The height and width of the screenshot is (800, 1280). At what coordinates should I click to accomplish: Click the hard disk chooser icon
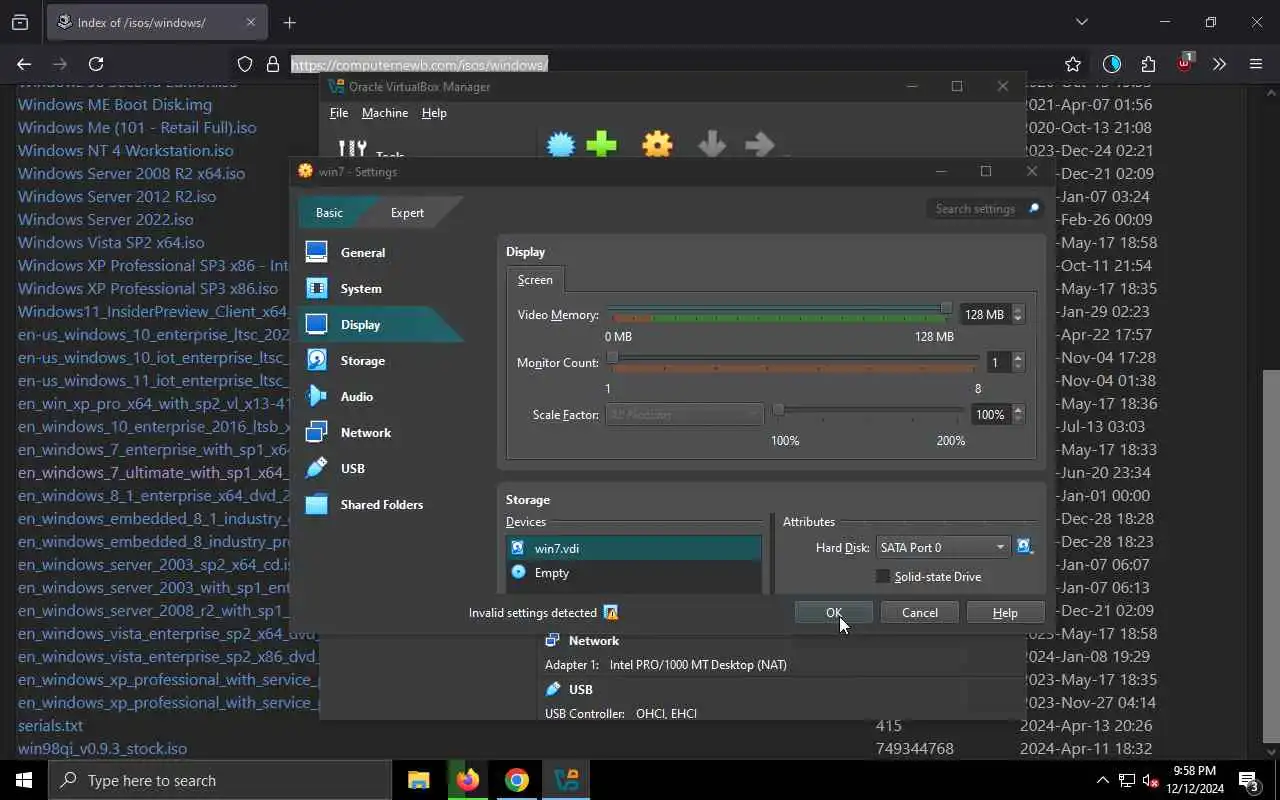click(1024, 547)
